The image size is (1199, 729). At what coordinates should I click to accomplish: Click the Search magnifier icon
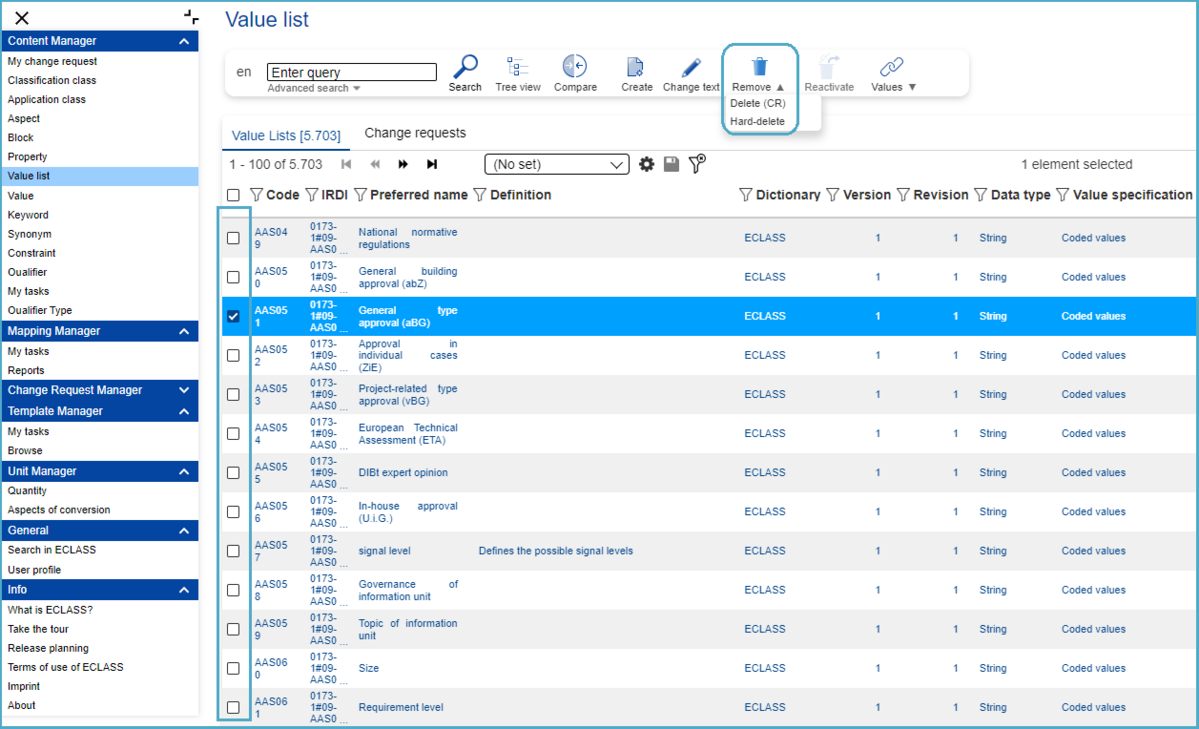coord(465,68)
